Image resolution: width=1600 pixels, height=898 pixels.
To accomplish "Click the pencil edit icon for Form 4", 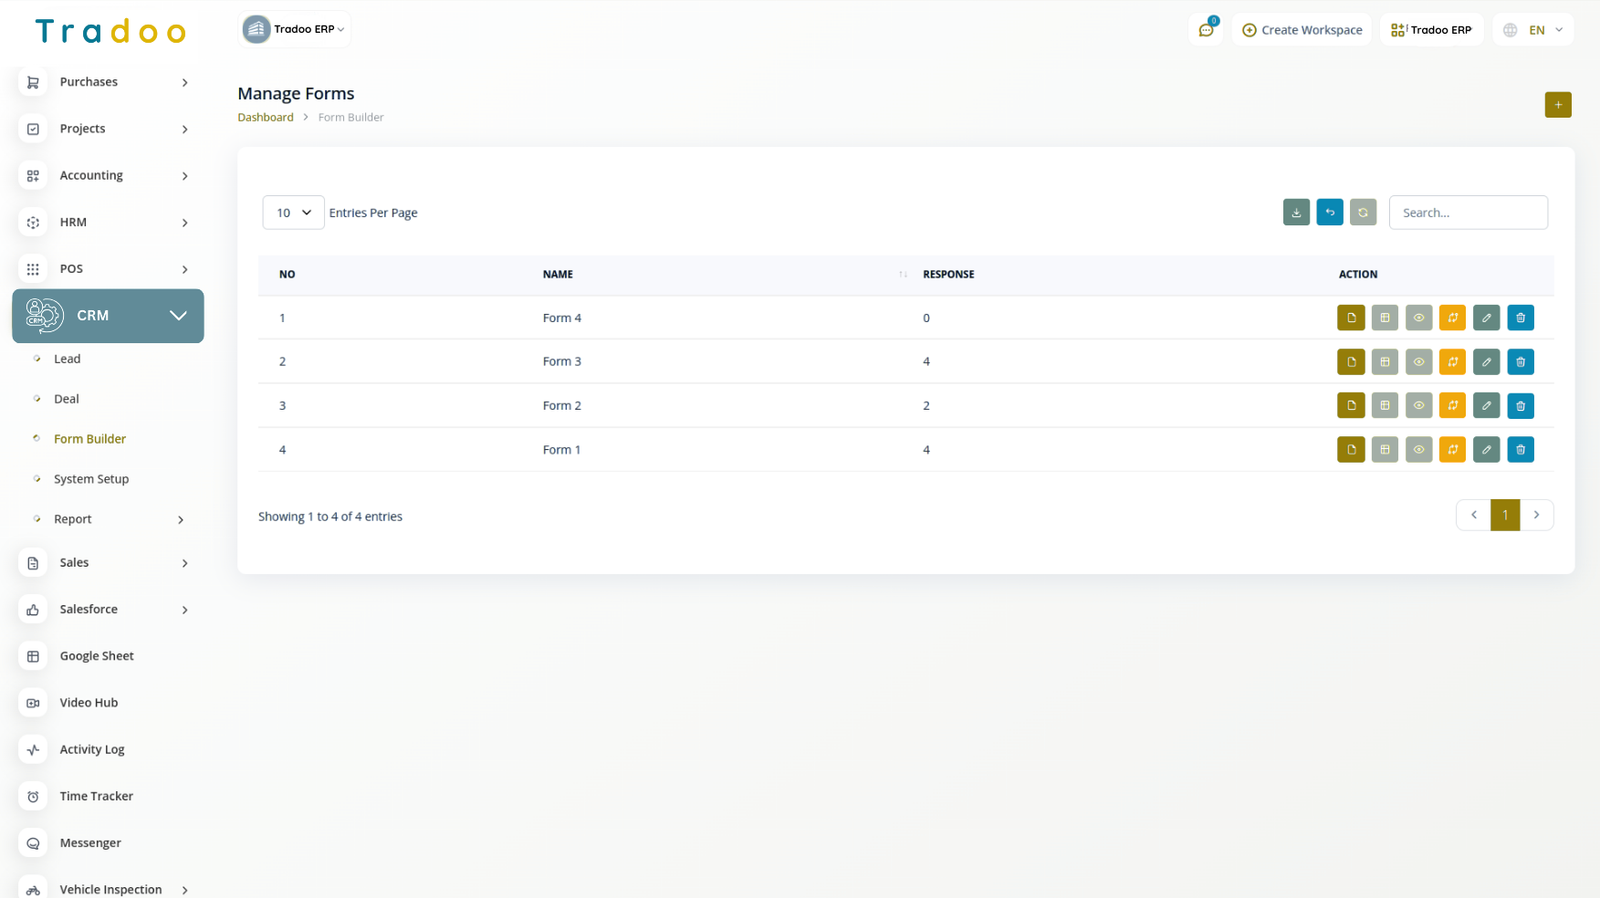I will (x=1486, y=318).
